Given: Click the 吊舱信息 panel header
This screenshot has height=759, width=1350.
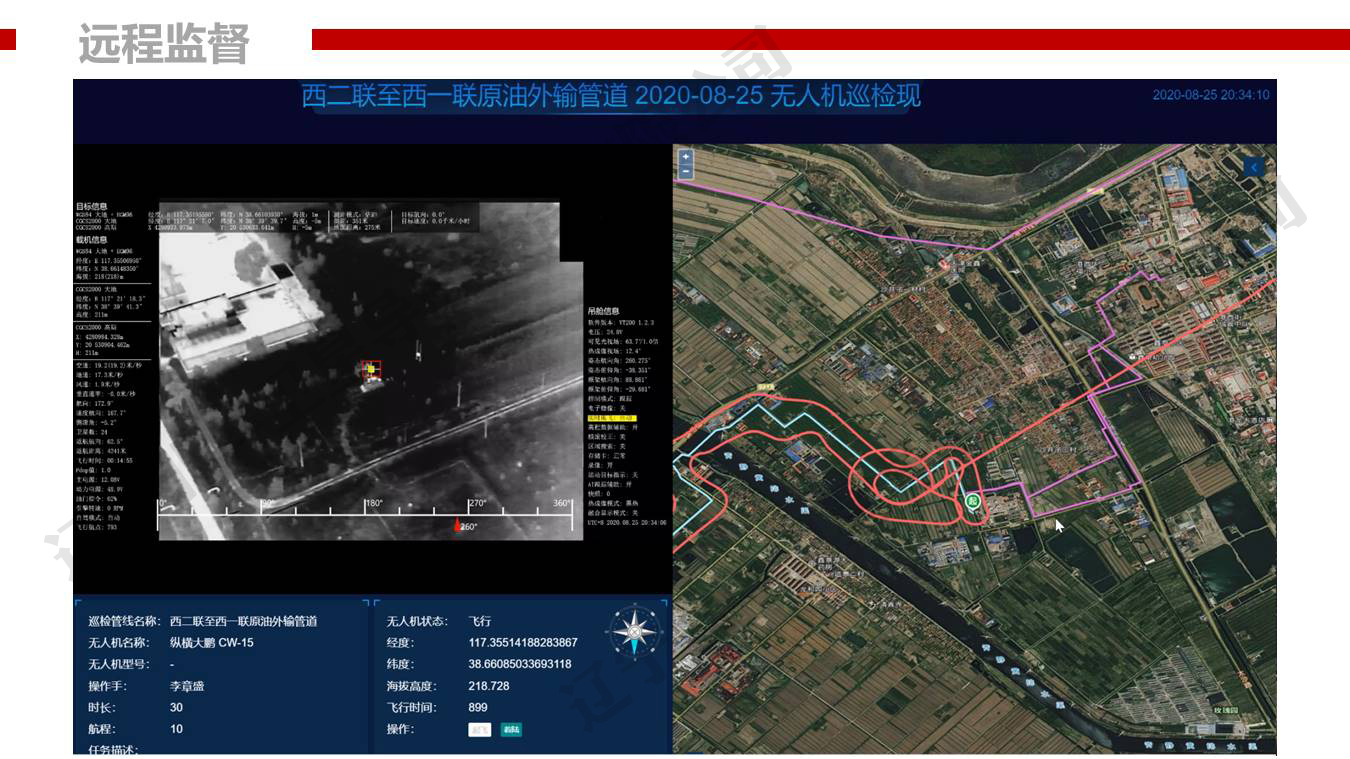Looking at the screenshot, I should pyautogui.click(x=605, y=312).
